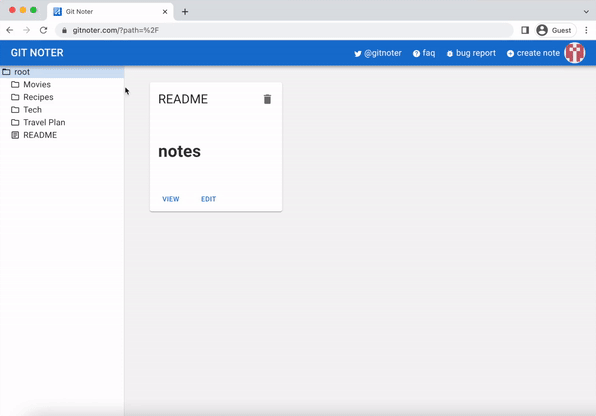Reload the page with browser refresh icon
Viewport: 596px width, 416px height.
click(x=43, y=30)
